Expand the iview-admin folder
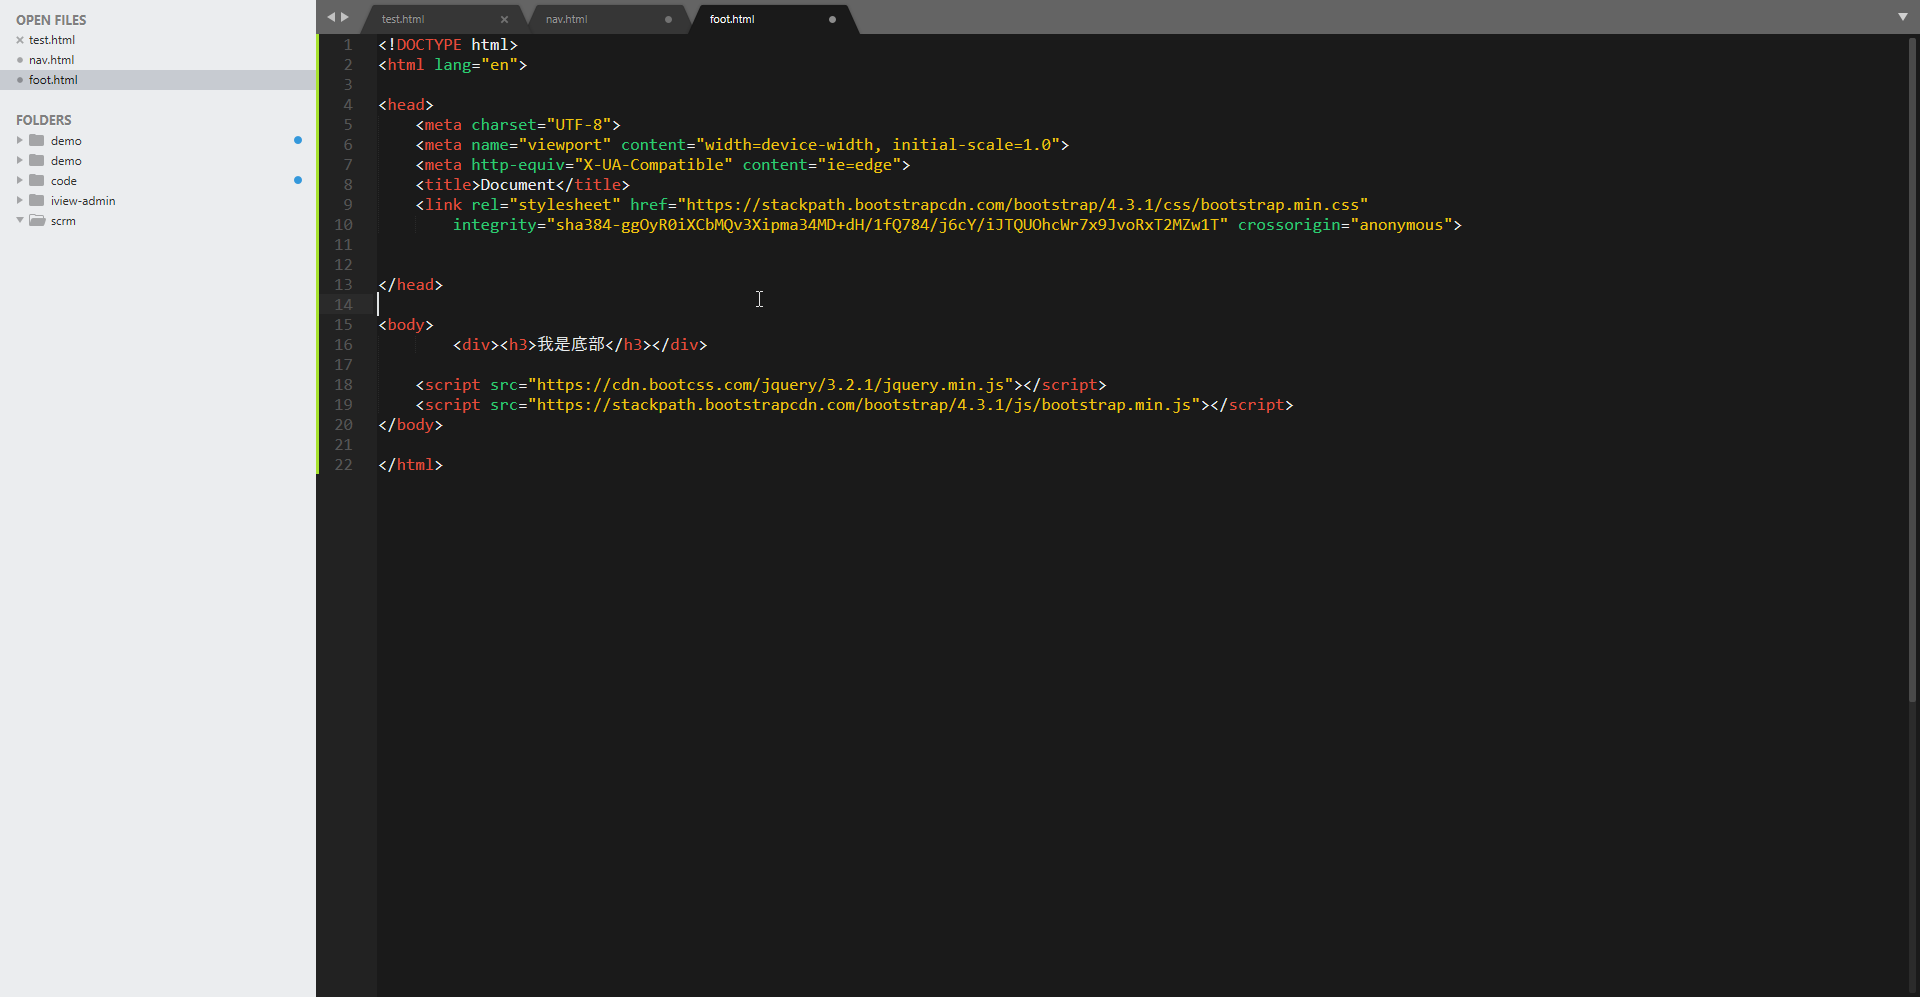 (20, 200)
